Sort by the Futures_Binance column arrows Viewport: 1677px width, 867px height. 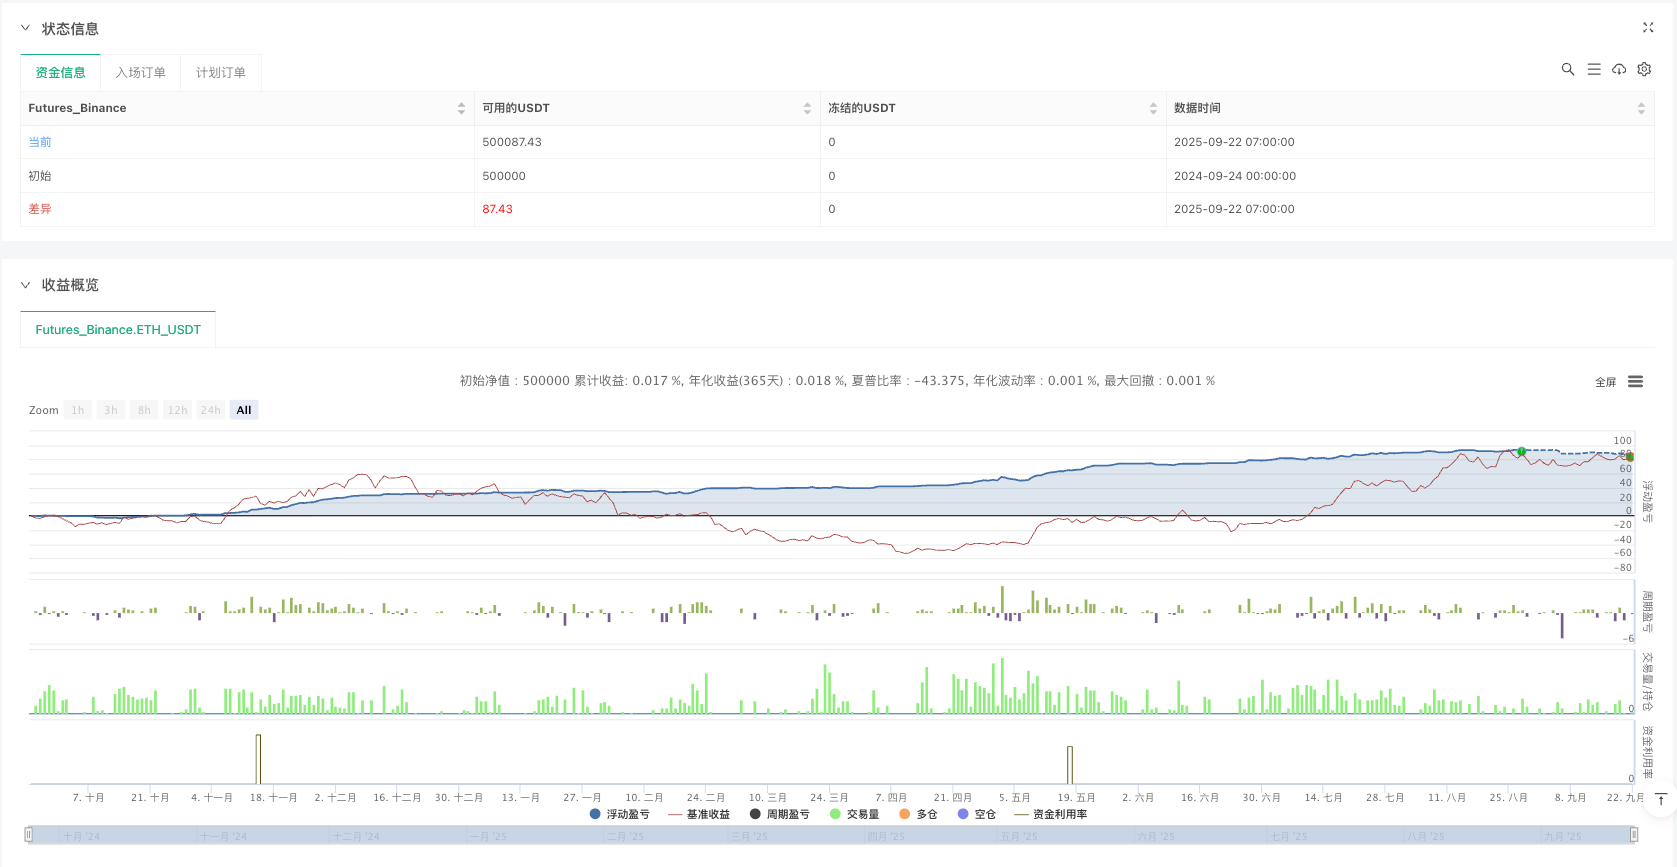pyautogui.click(x=461, y=108)
